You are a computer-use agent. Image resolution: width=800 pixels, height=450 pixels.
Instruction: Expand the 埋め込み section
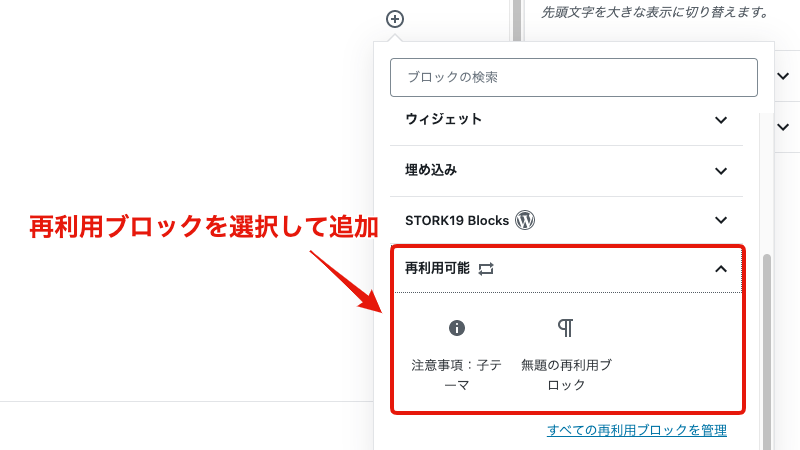(x=566, y=171)
